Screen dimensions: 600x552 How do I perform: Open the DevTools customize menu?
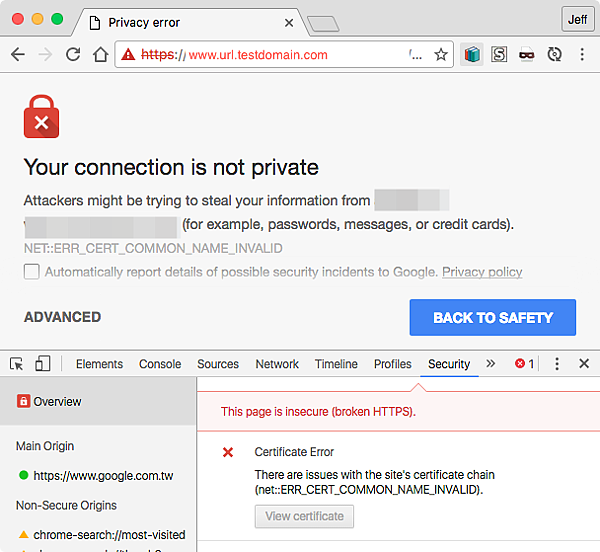pyautogui.click(x=557, y=364)
